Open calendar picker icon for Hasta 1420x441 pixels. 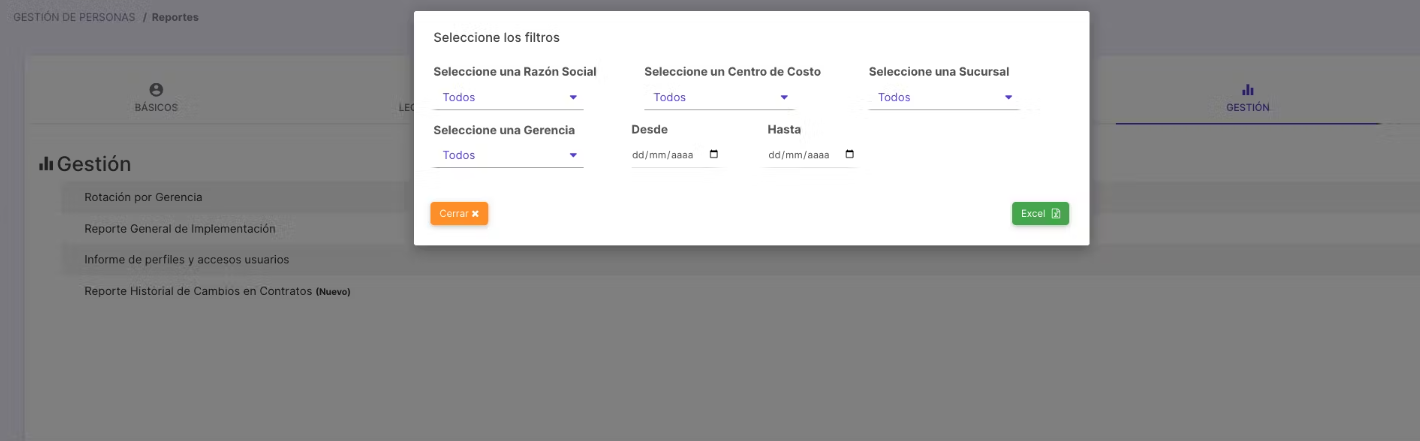point(850,155)
